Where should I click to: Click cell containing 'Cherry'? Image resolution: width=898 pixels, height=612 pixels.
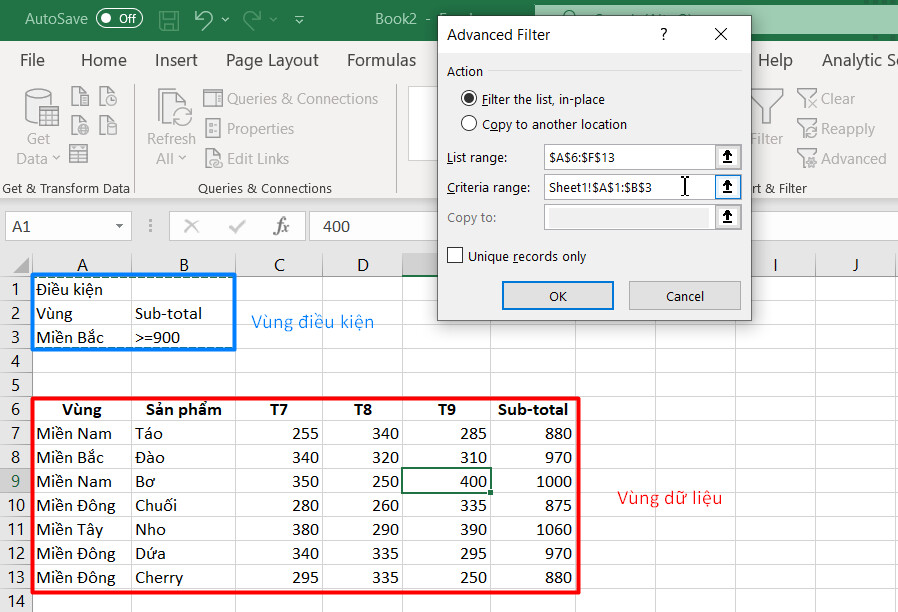[183, 577]
